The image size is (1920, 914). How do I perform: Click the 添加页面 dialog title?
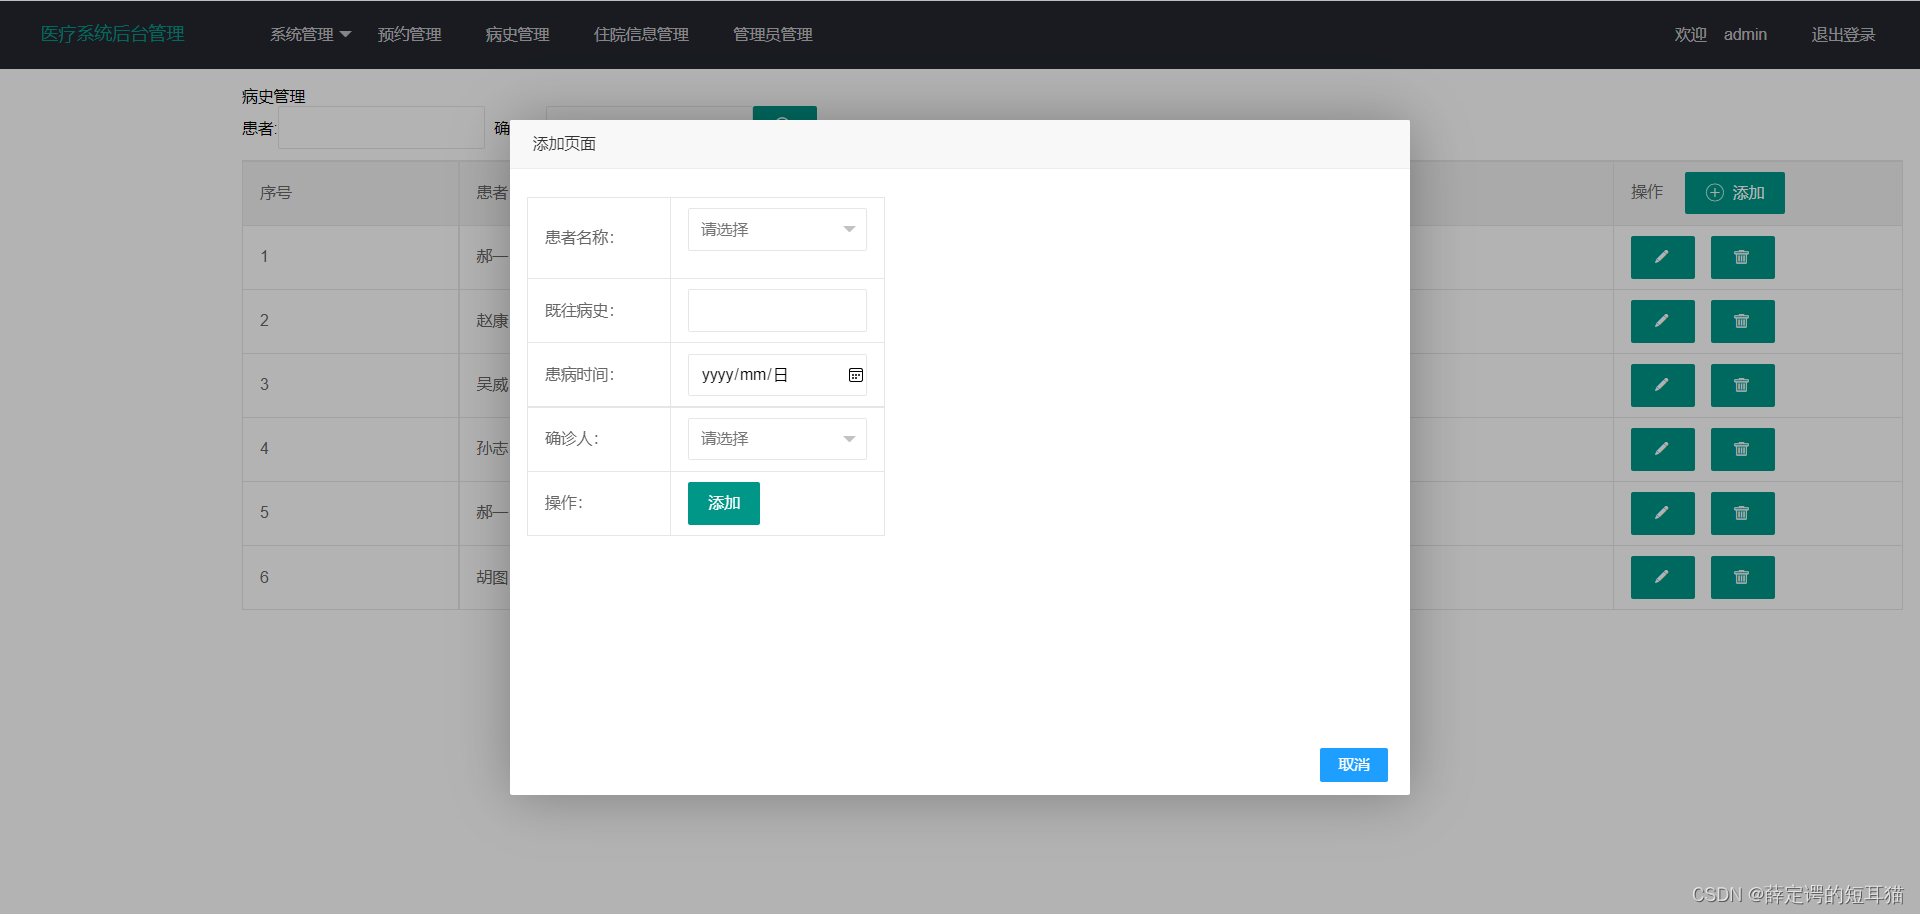(x=564, y=144)
